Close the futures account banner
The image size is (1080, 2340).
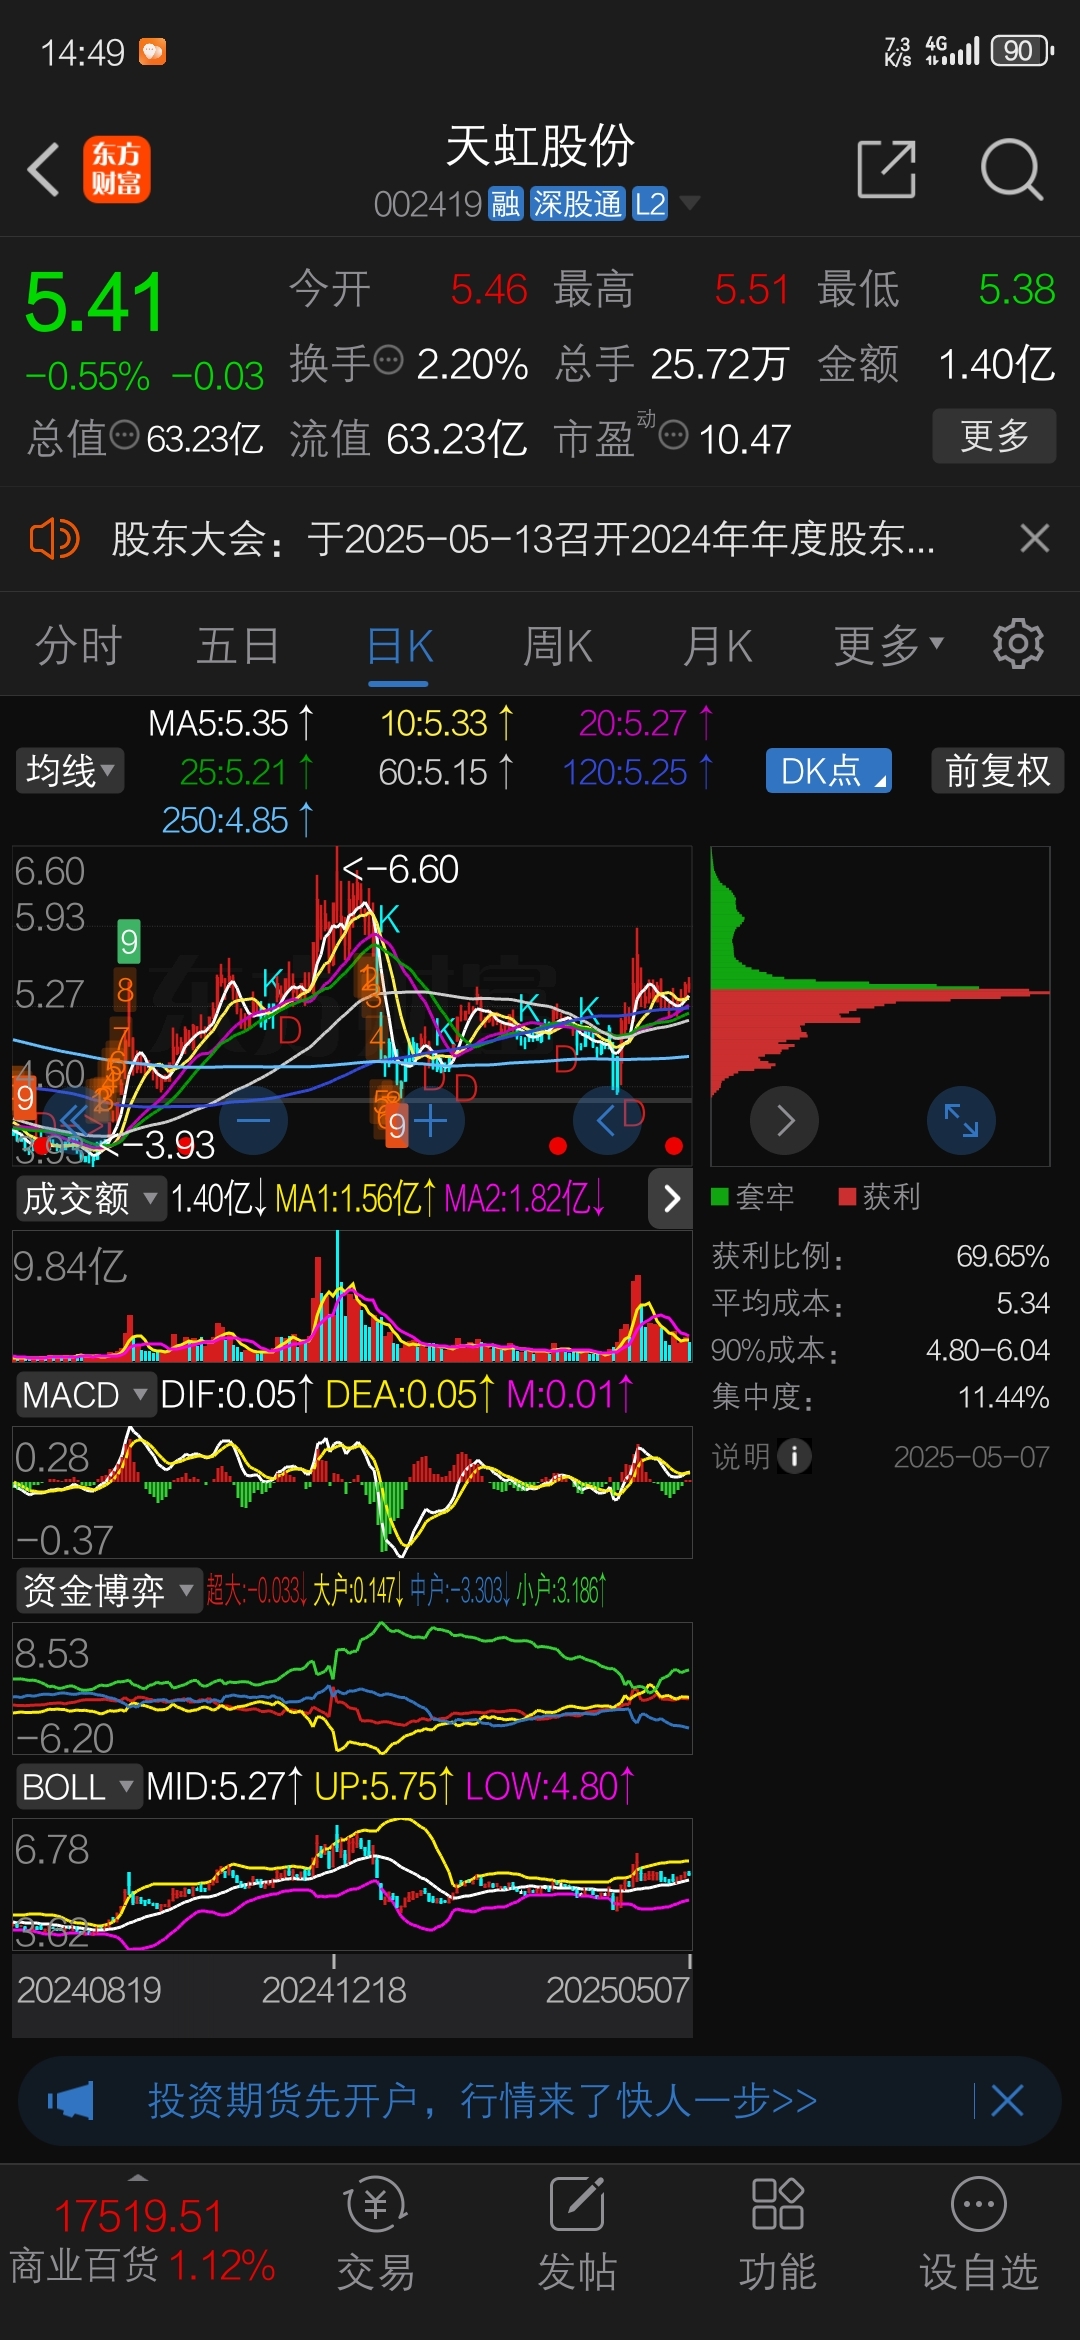tap(1007, 2100)
